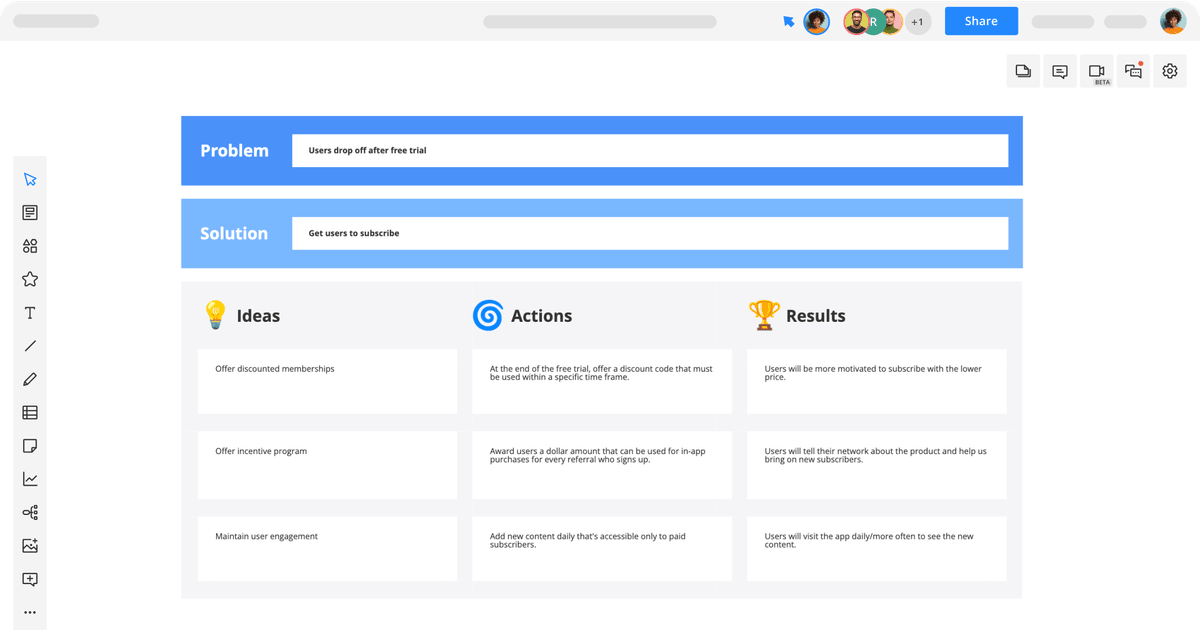The width and height of the screenshot is (1200, 630).
Task: Open board settings with the gear icon
Action: click(1169, 70)
